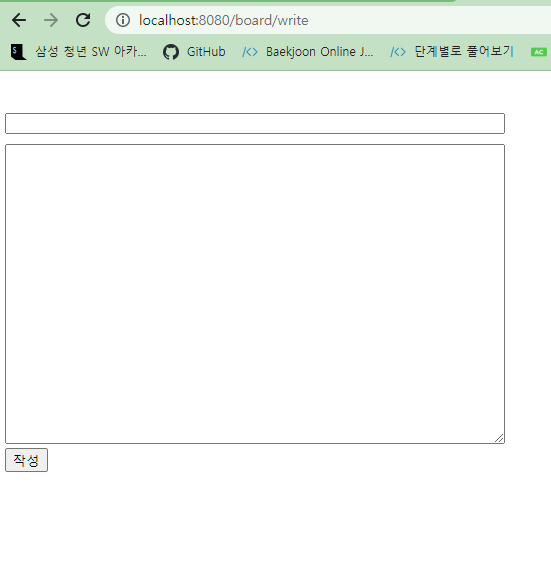Click the Baekjoon Online Judge bookmark icon
Image resolution: width=551 pixels, height=561 pixels.
(x=250, y=52)
